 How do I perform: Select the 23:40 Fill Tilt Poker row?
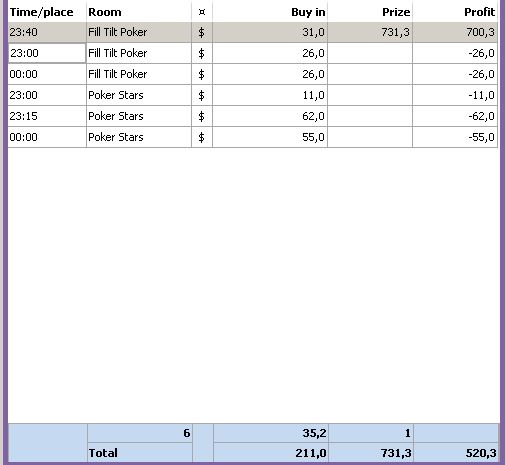pos(253,32)
